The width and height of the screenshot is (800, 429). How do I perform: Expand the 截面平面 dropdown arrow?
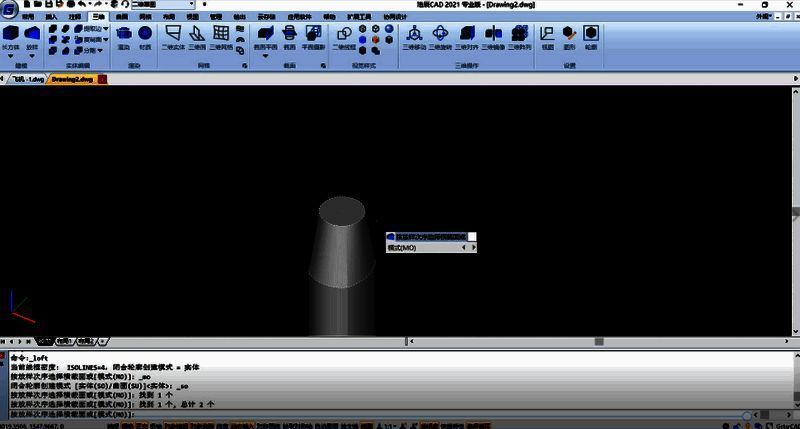point(265,56)
